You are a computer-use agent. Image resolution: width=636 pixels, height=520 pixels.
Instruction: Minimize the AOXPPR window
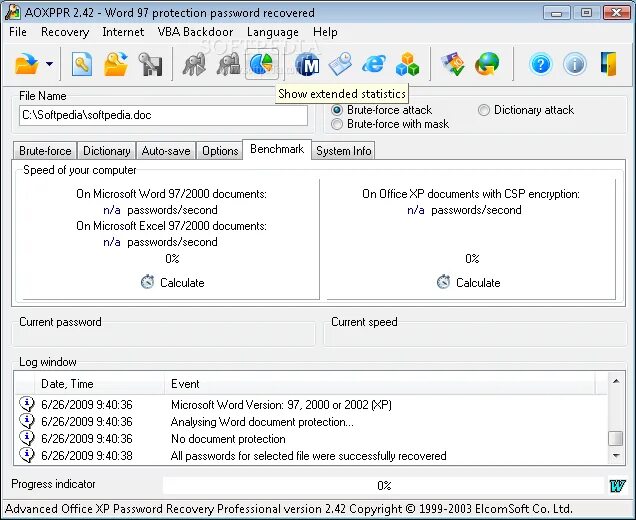(x=556, y=13)
